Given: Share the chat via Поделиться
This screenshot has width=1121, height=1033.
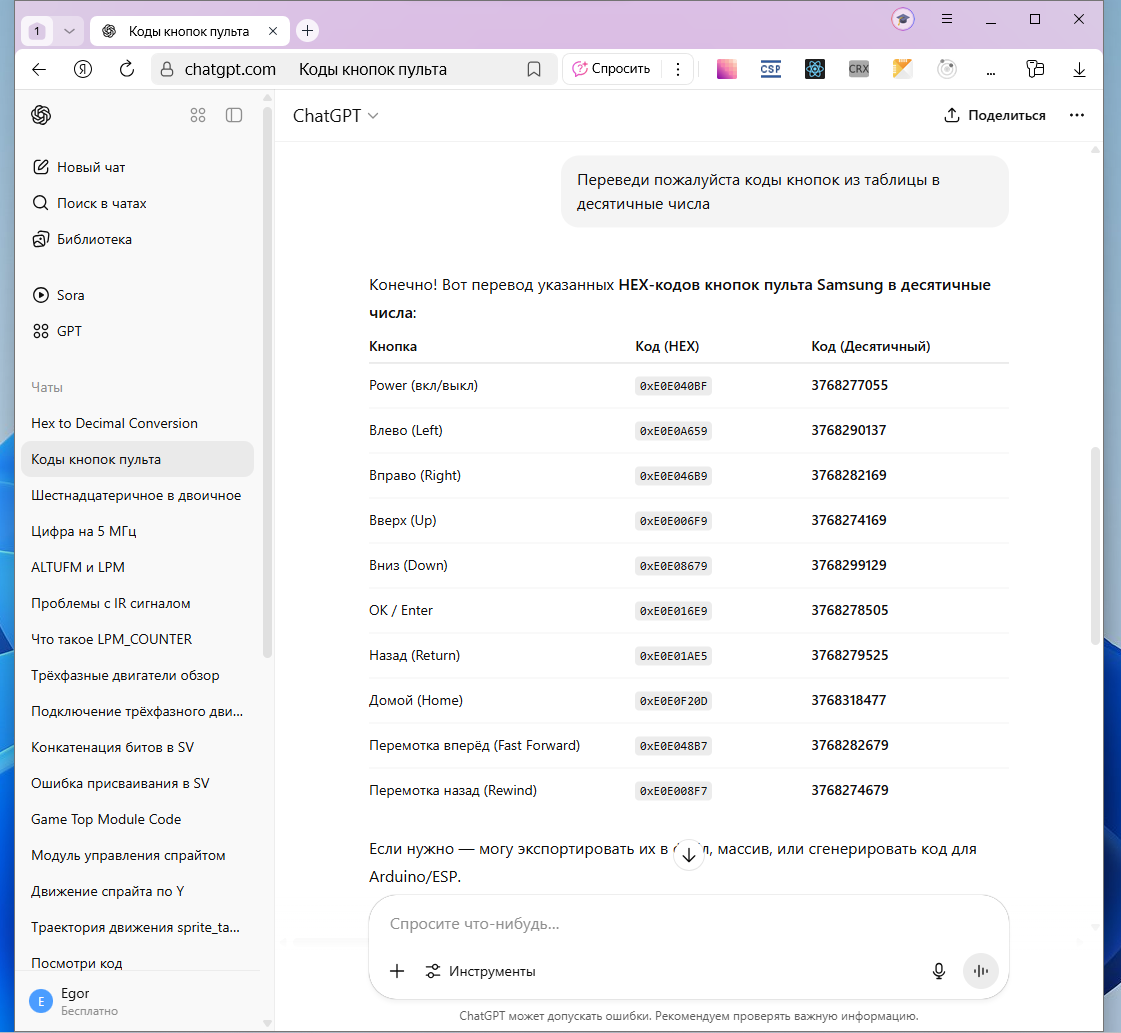Looking at the screenshot, I should click(994, 115).
